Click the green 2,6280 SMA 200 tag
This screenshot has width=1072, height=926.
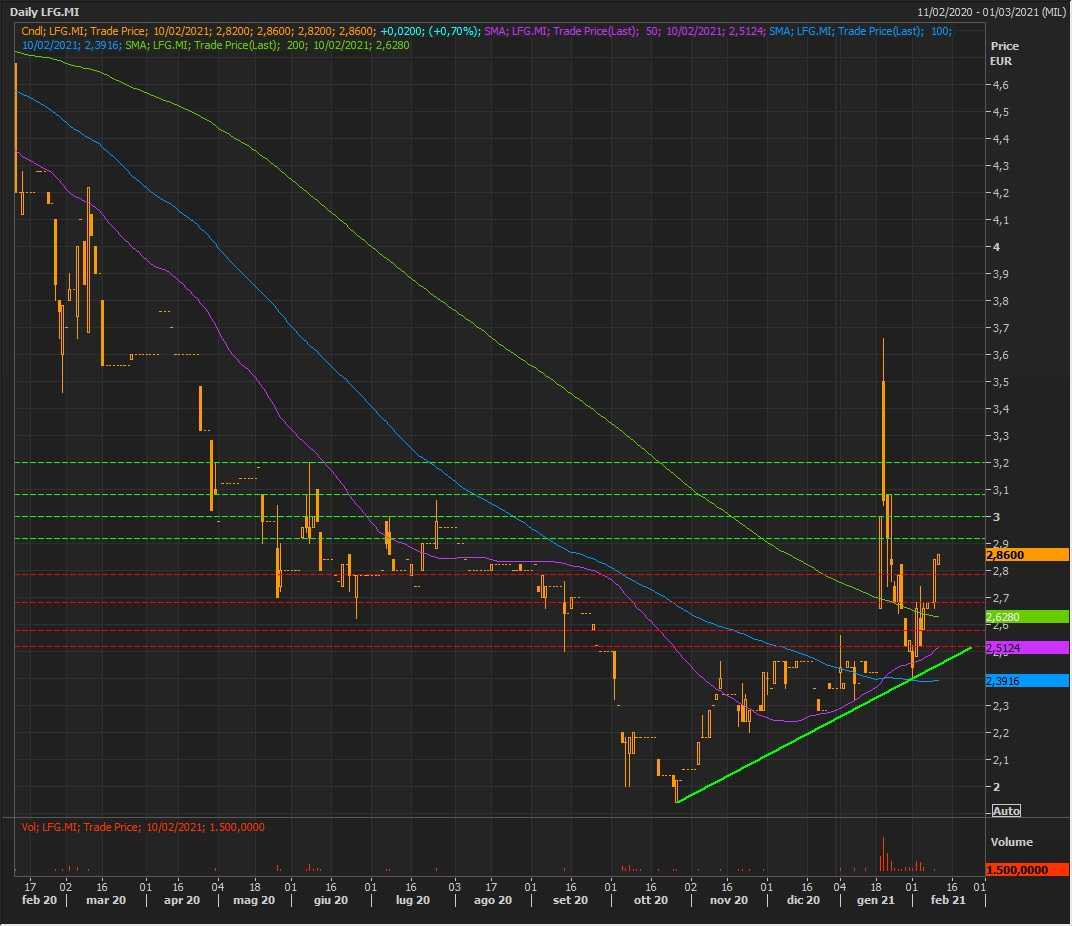1026,617
